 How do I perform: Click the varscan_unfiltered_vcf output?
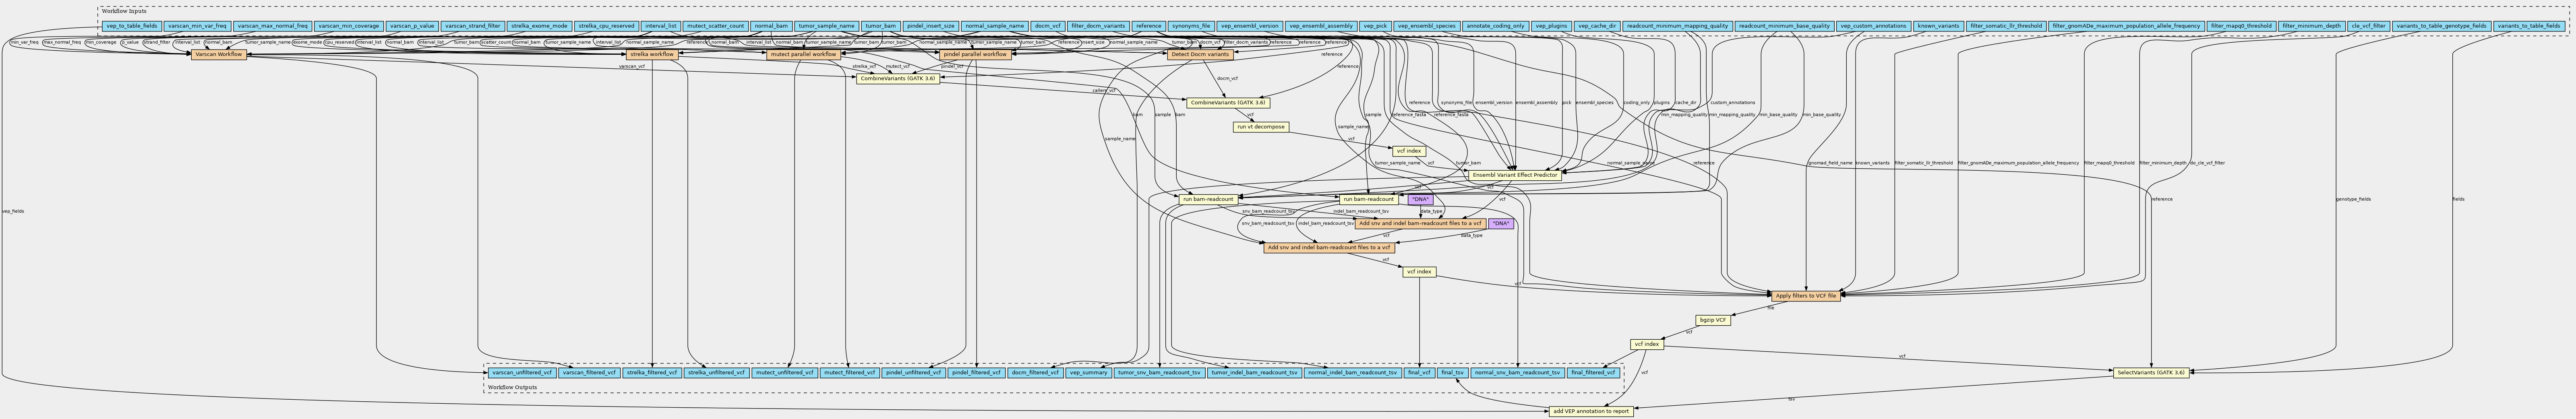coord(521,372)
